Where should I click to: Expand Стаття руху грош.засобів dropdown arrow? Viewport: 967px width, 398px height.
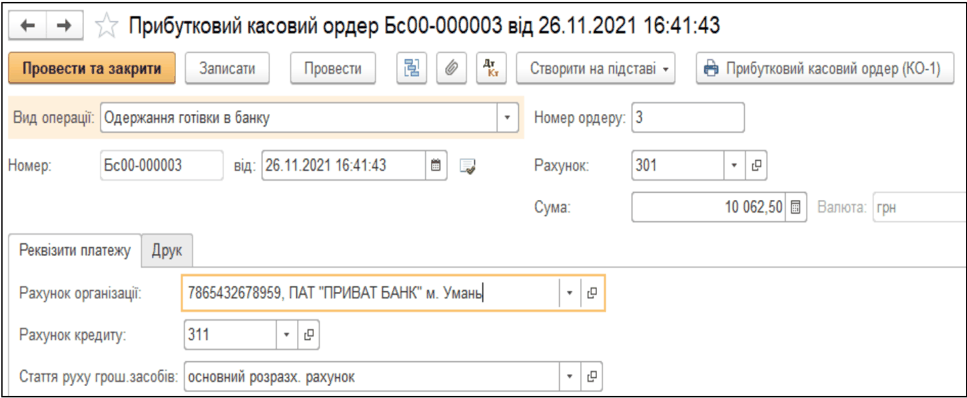pyautogui.click(x=570, y=376)
